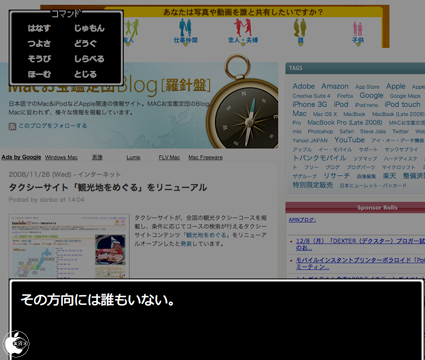
Task: Select しらべる command
Action: click(89, 59)
